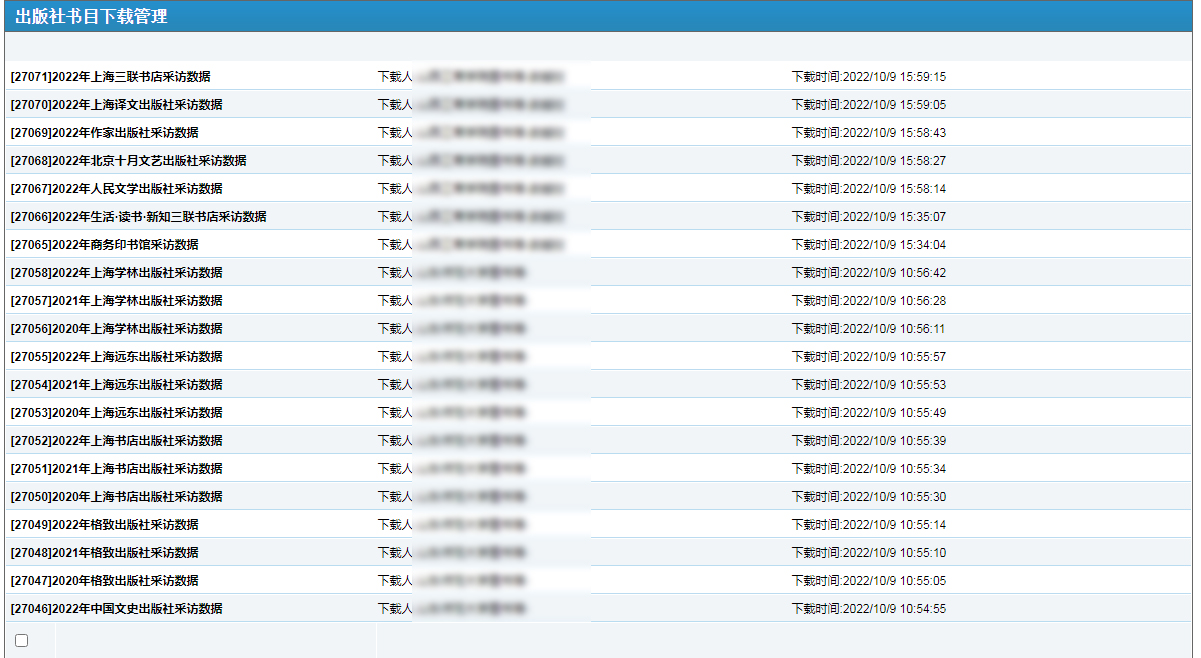Choose 2022年上海远东出版社采访数据 entry

pyautogui.click(x=116, y=357)
